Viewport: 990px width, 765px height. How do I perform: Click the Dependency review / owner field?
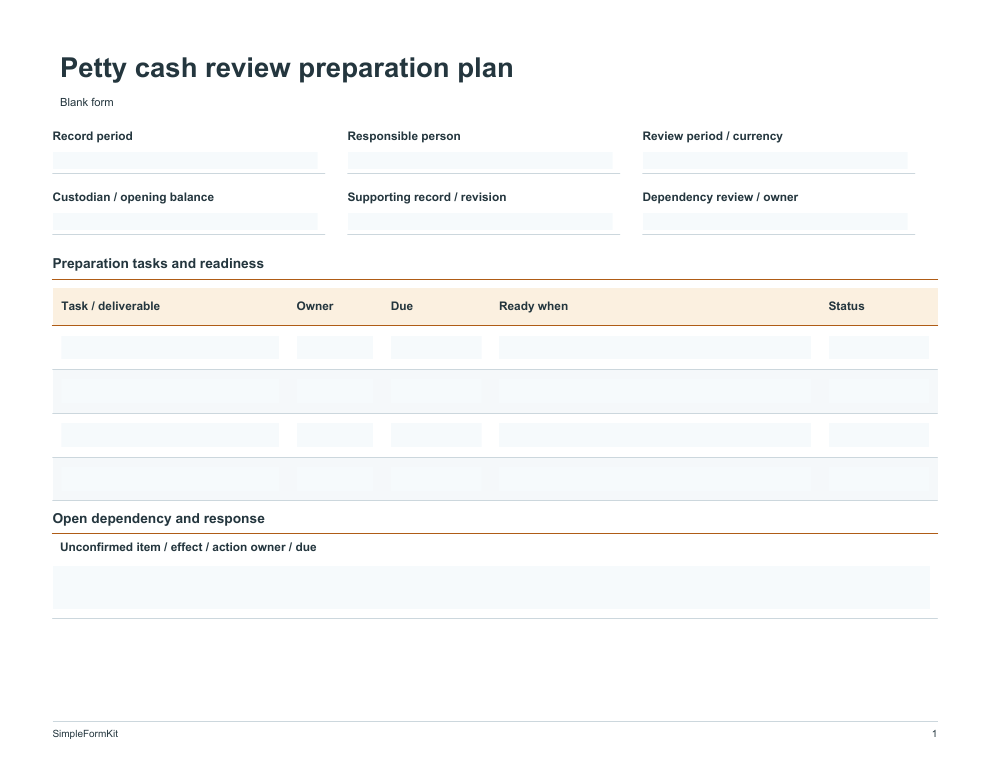pyautogui.click(x=775, y=222)
